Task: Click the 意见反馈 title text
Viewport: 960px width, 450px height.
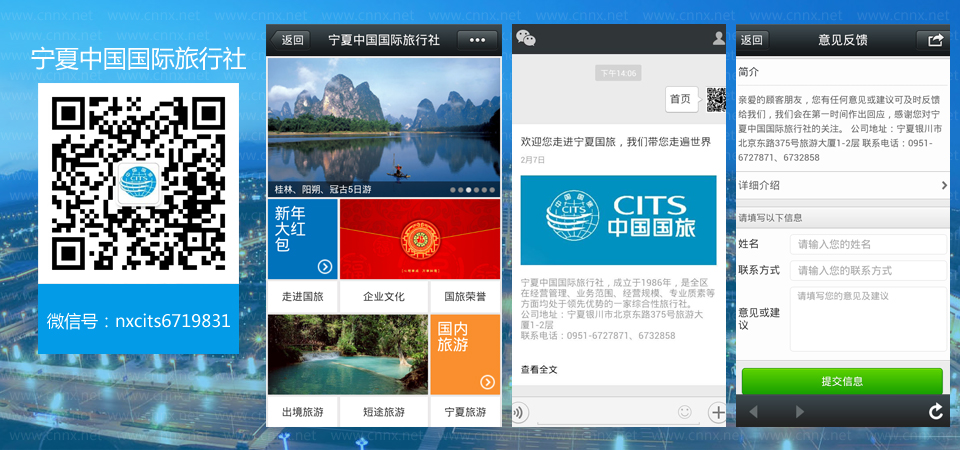Action: click(x=843, y=40)
